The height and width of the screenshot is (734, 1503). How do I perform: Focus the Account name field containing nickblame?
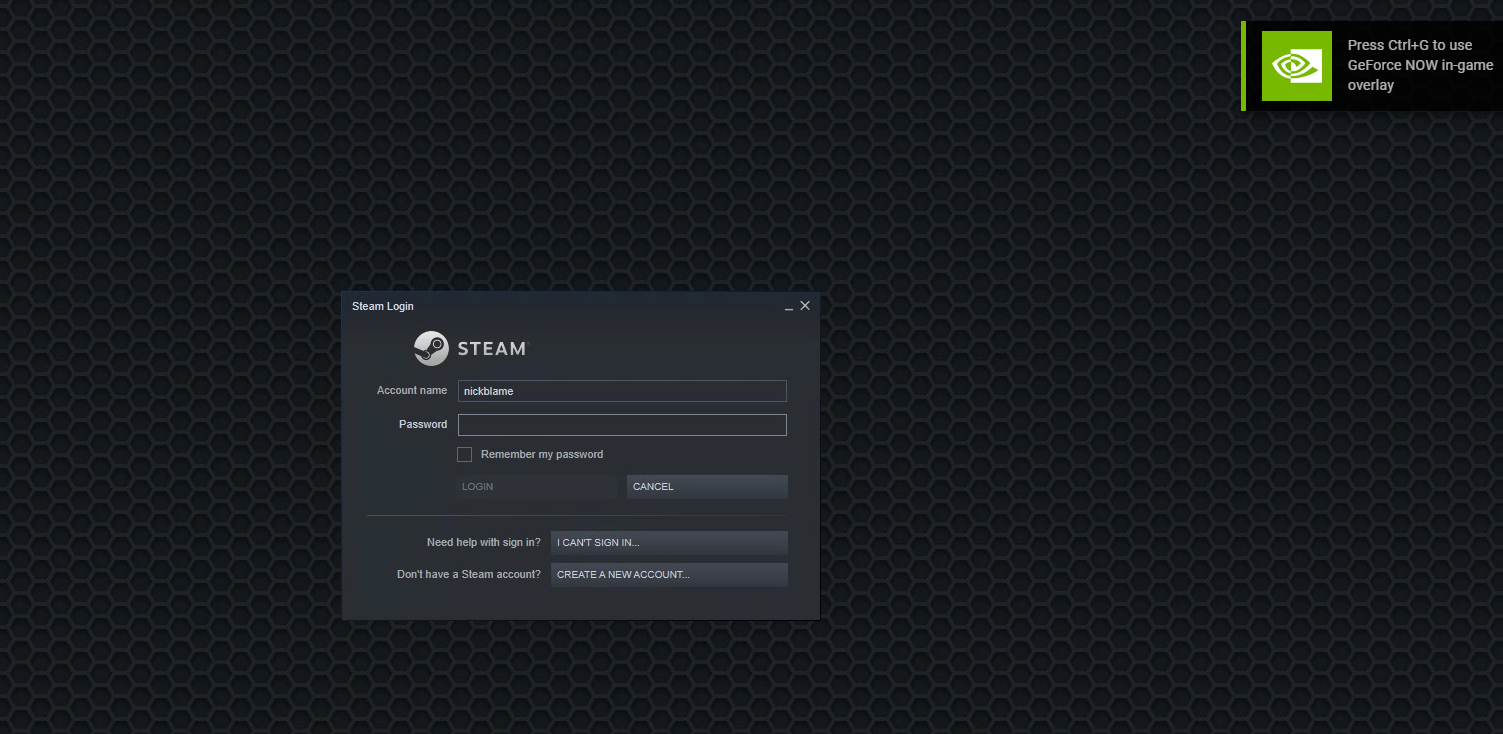622,391
